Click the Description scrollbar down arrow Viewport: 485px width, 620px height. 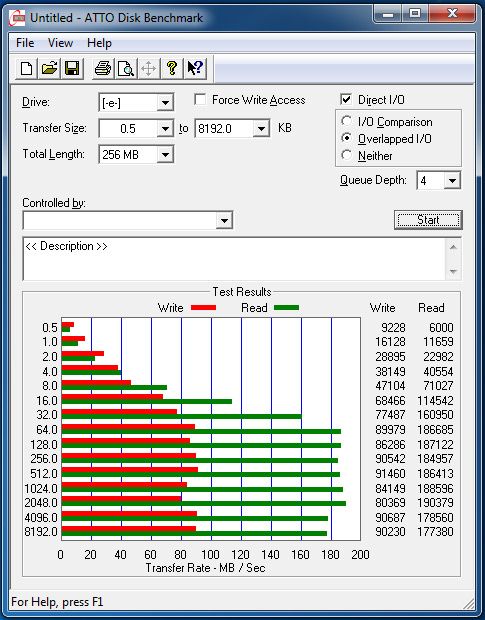coord(453,272)
